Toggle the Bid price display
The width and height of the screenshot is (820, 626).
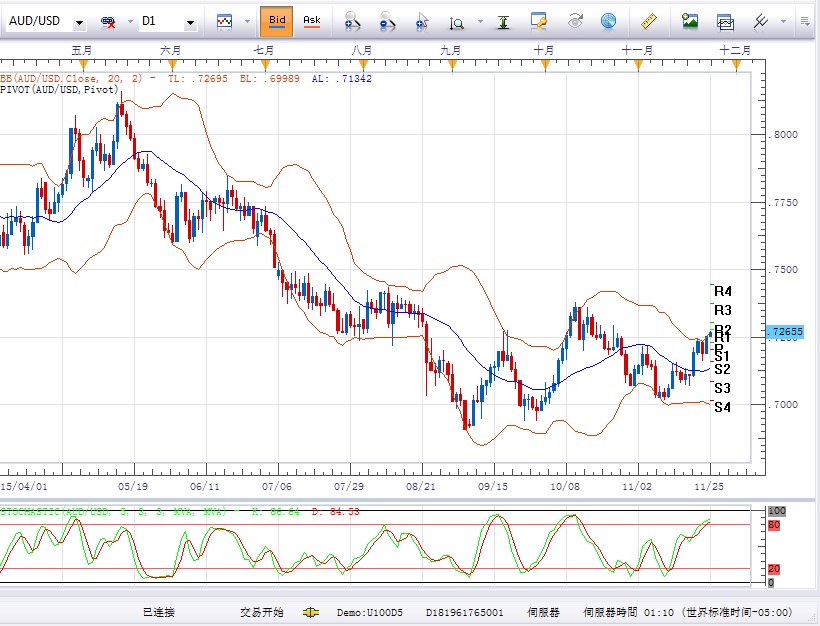click(x=277, y=20)
